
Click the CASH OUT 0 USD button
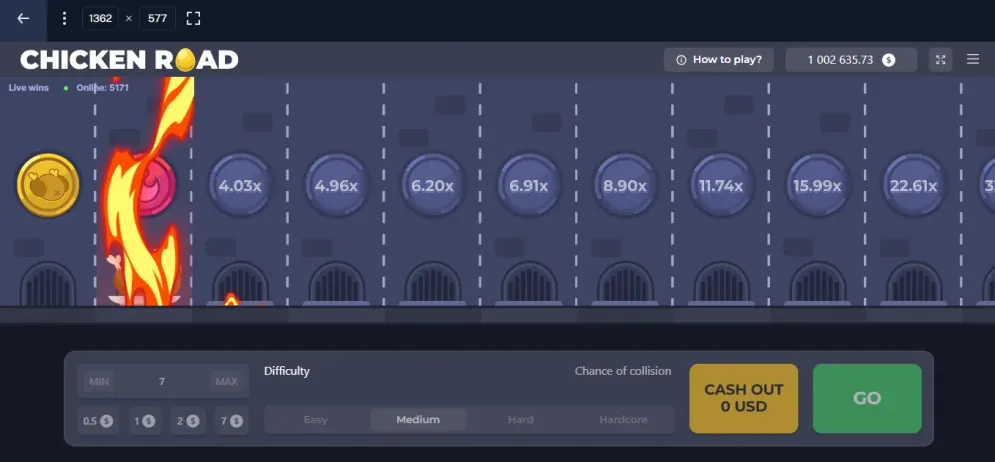pyautogui.click(x=744, y=398)
